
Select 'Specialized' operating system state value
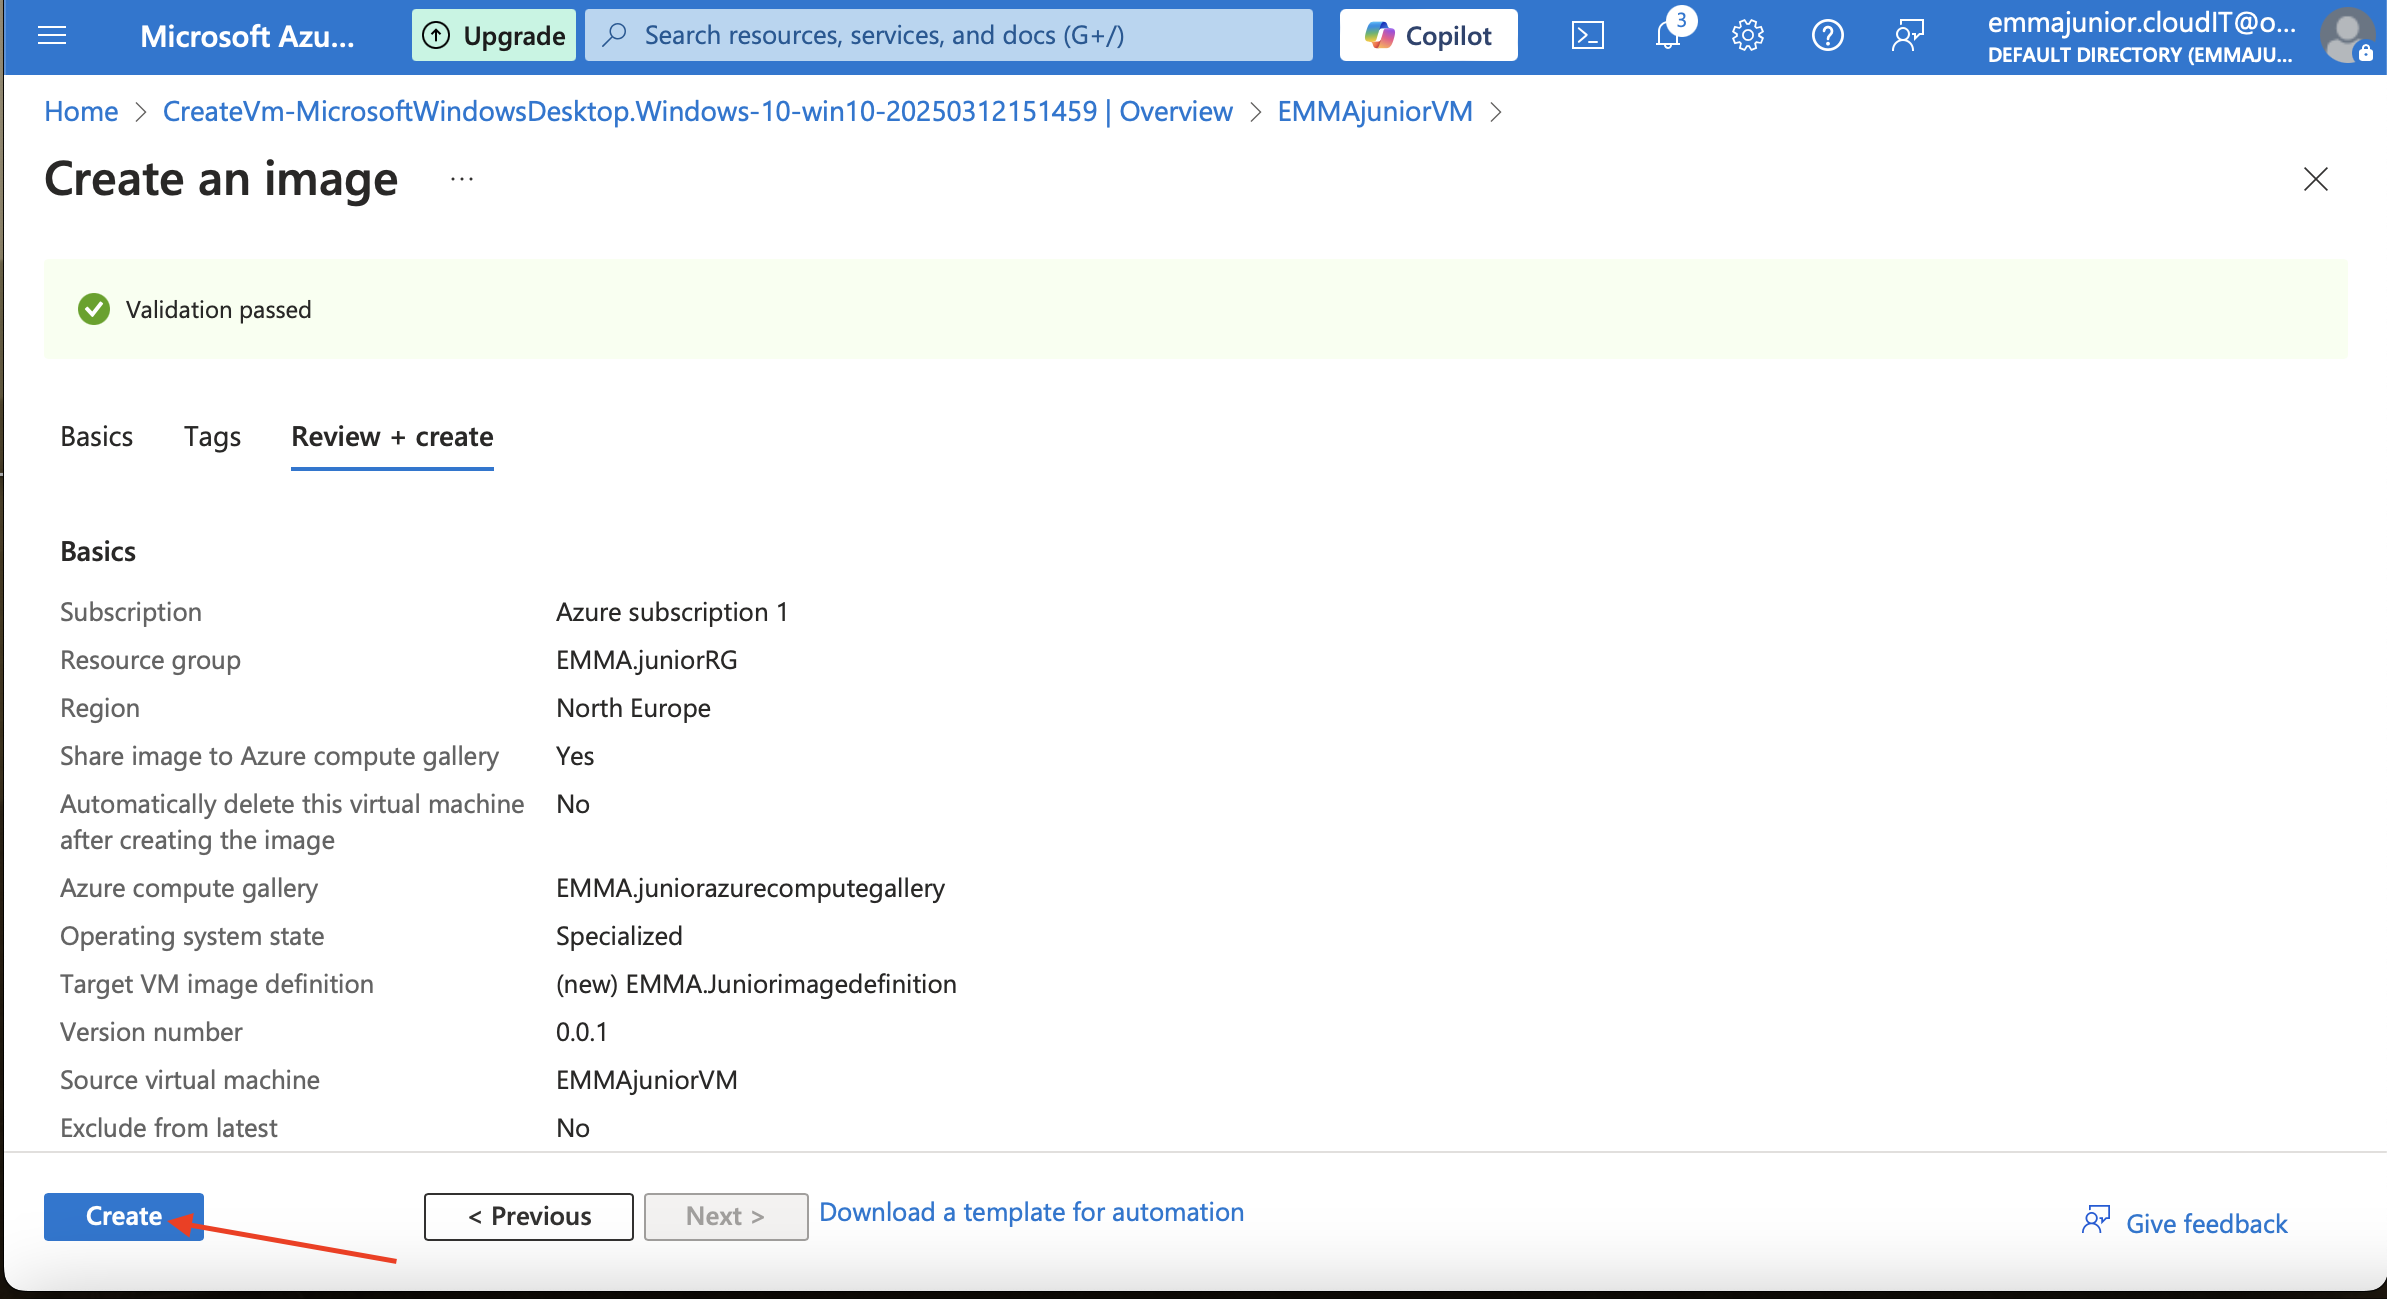point(619,936)
